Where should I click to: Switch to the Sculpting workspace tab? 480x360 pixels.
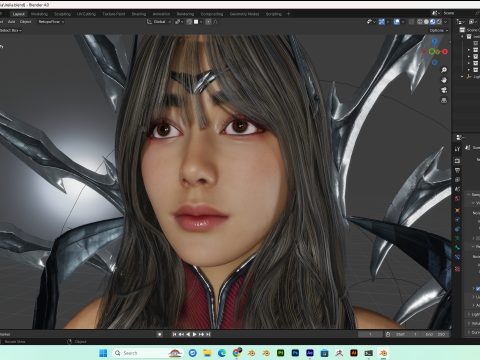point(62,14)
